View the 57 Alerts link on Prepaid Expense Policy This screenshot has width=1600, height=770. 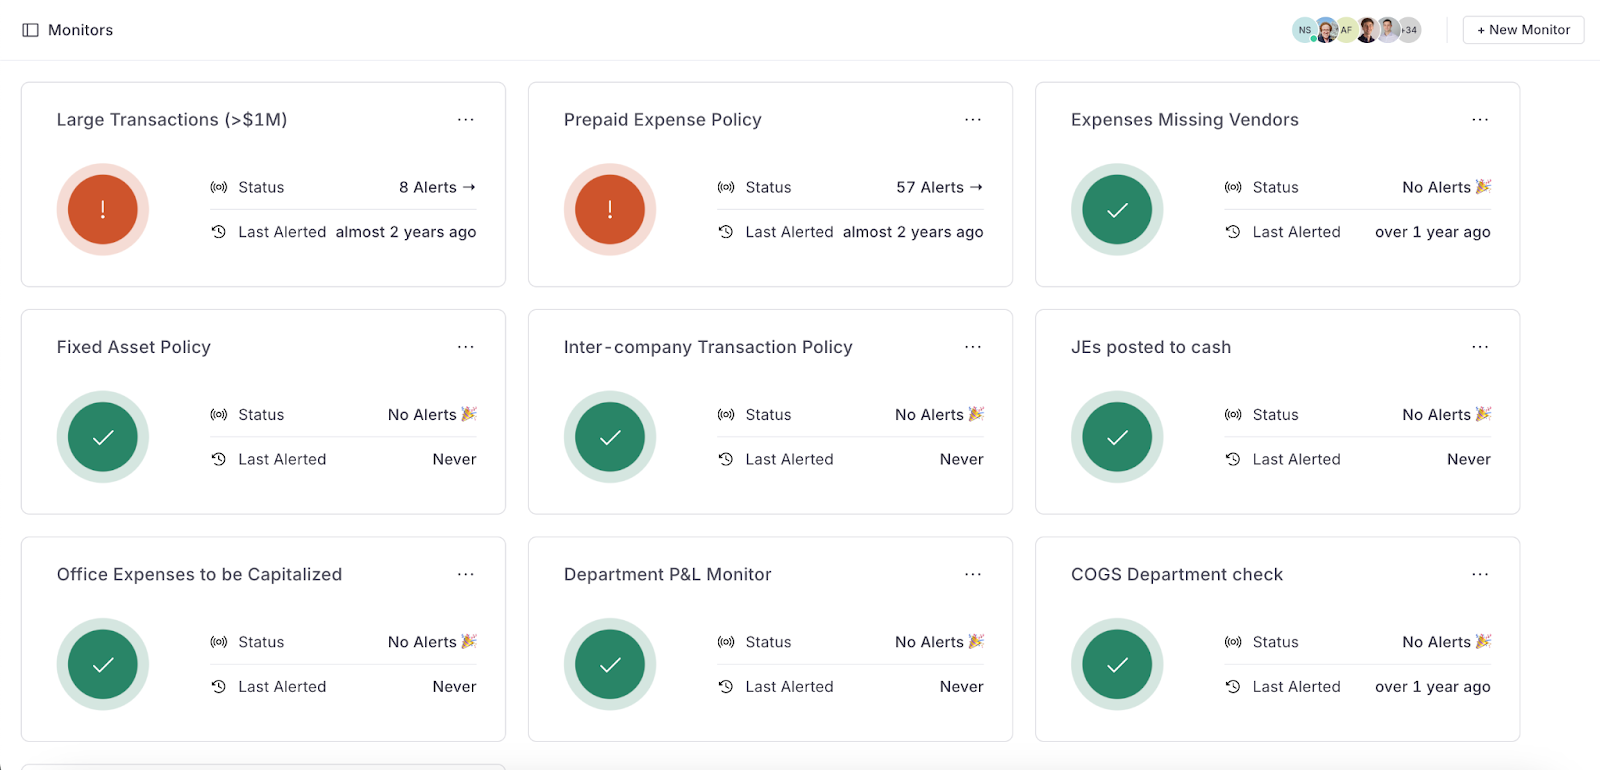[939, 187]
